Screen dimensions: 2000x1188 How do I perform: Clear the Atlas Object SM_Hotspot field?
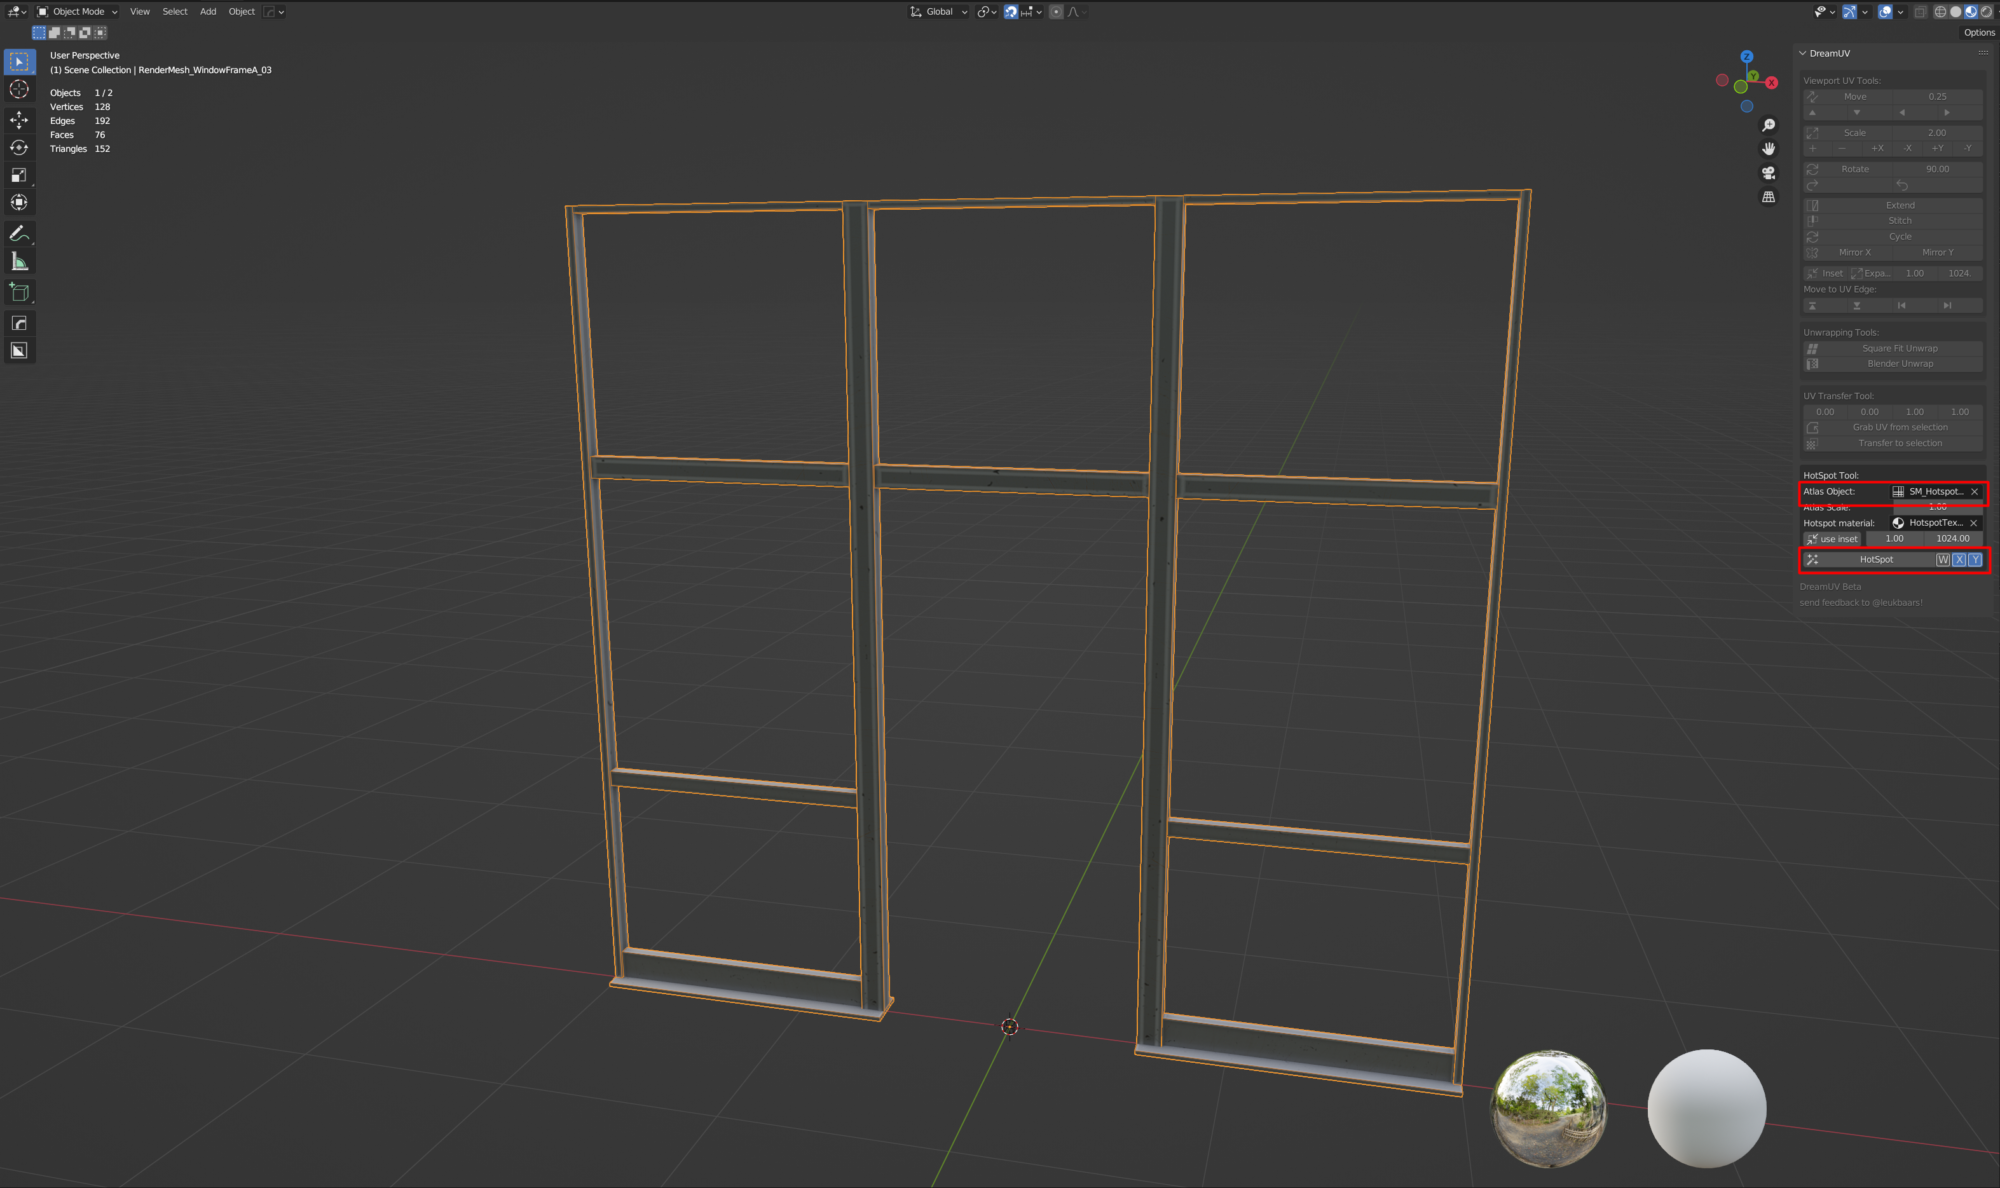coord(1974,492)
